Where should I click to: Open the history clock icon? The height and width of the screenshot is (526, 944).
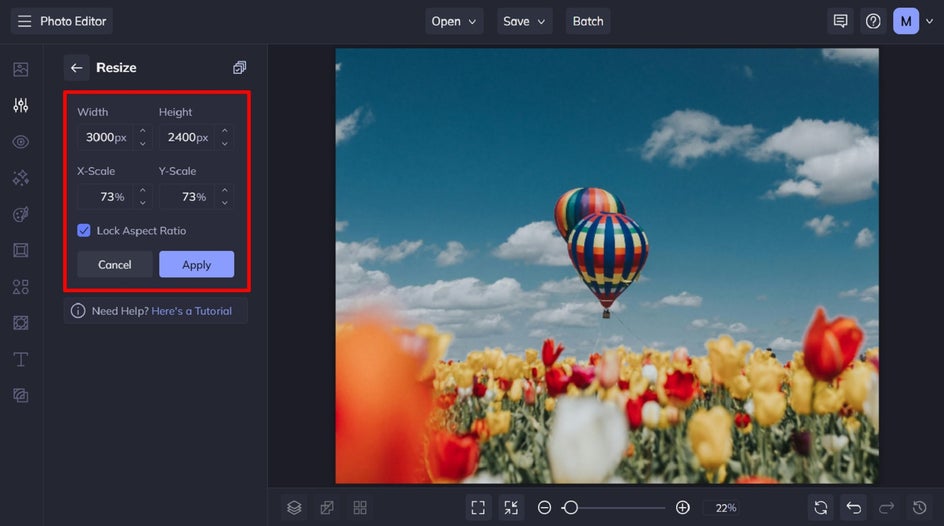[x=919, y=508]
